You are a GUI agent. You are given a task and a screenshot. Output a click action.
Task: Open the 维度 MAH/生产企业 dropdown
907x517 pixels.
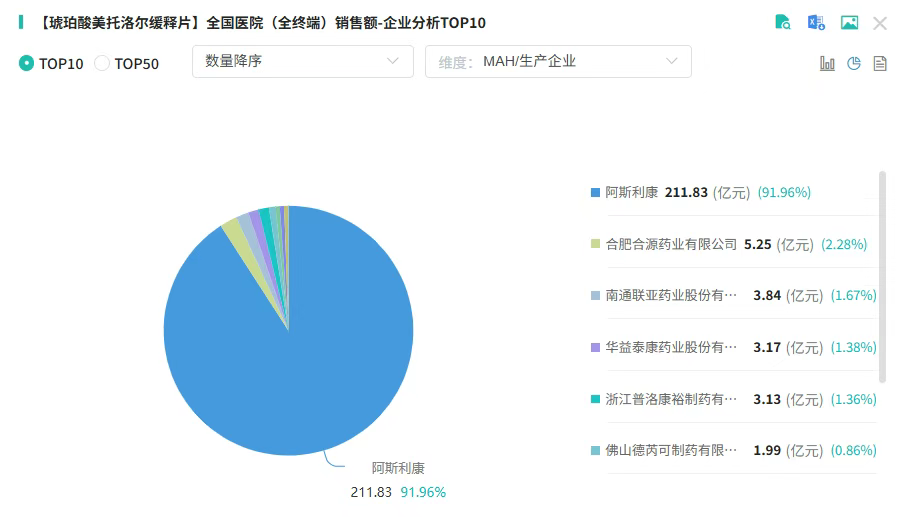558,61
